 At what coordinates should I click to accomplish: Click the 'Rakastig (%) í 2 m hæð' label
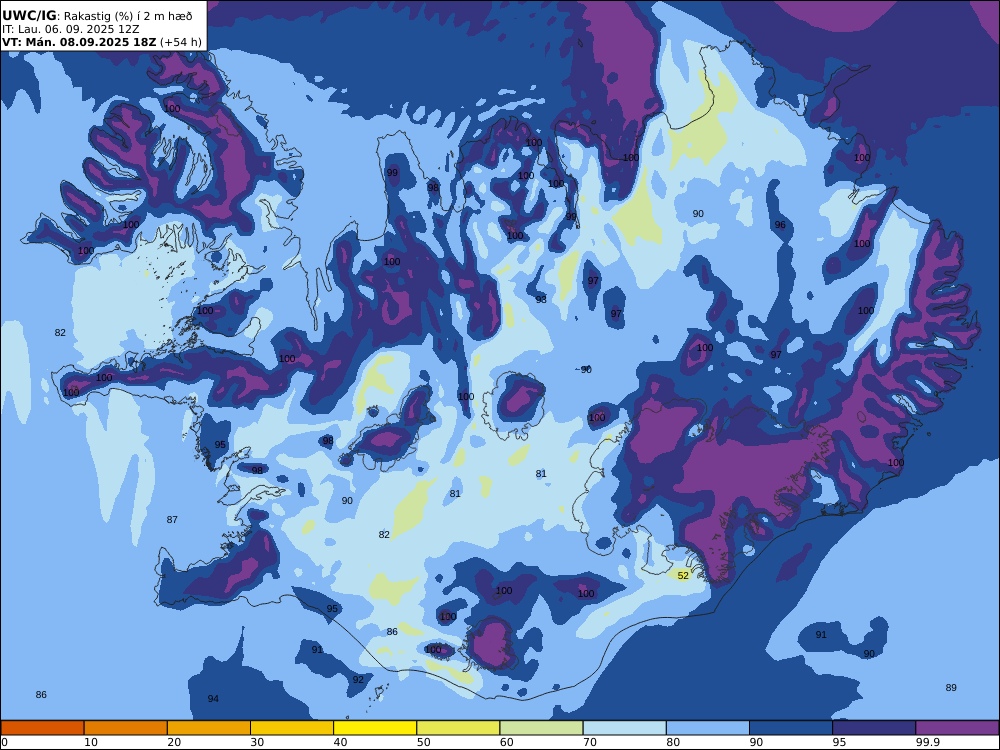pos(128,17)
